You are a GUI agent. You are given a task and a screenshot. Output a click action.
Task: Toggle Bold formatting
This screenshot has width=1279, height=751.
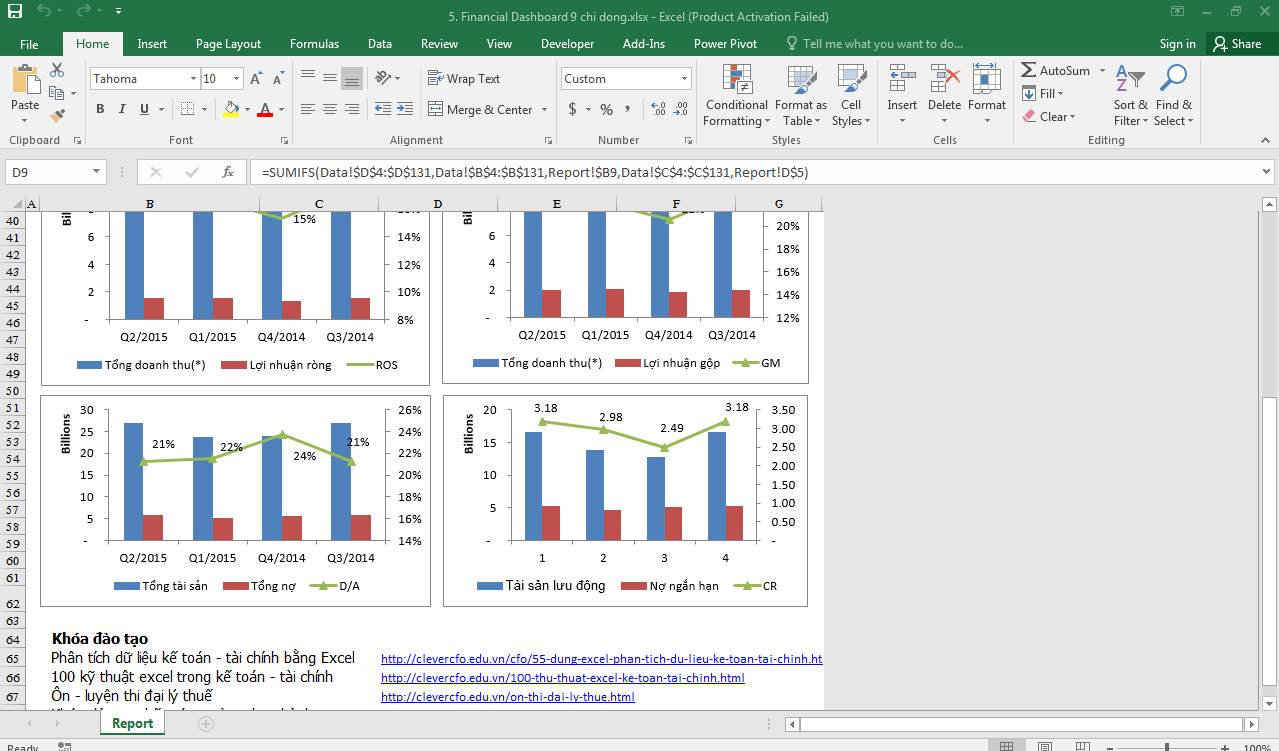[x=100, y=109]
